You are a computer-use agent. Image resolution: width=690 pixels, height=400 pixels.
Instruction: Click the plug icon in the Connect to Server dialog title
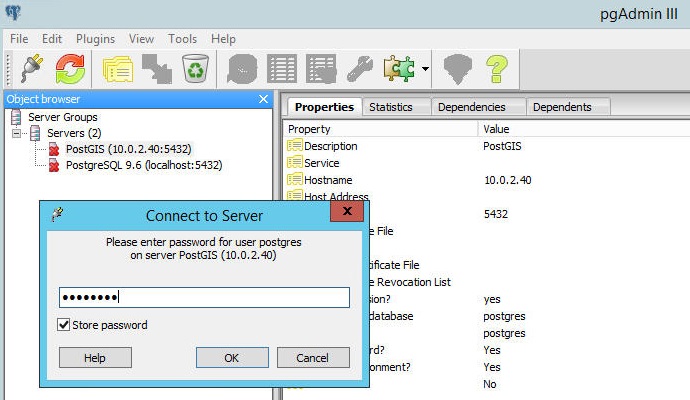coord(57,214)
